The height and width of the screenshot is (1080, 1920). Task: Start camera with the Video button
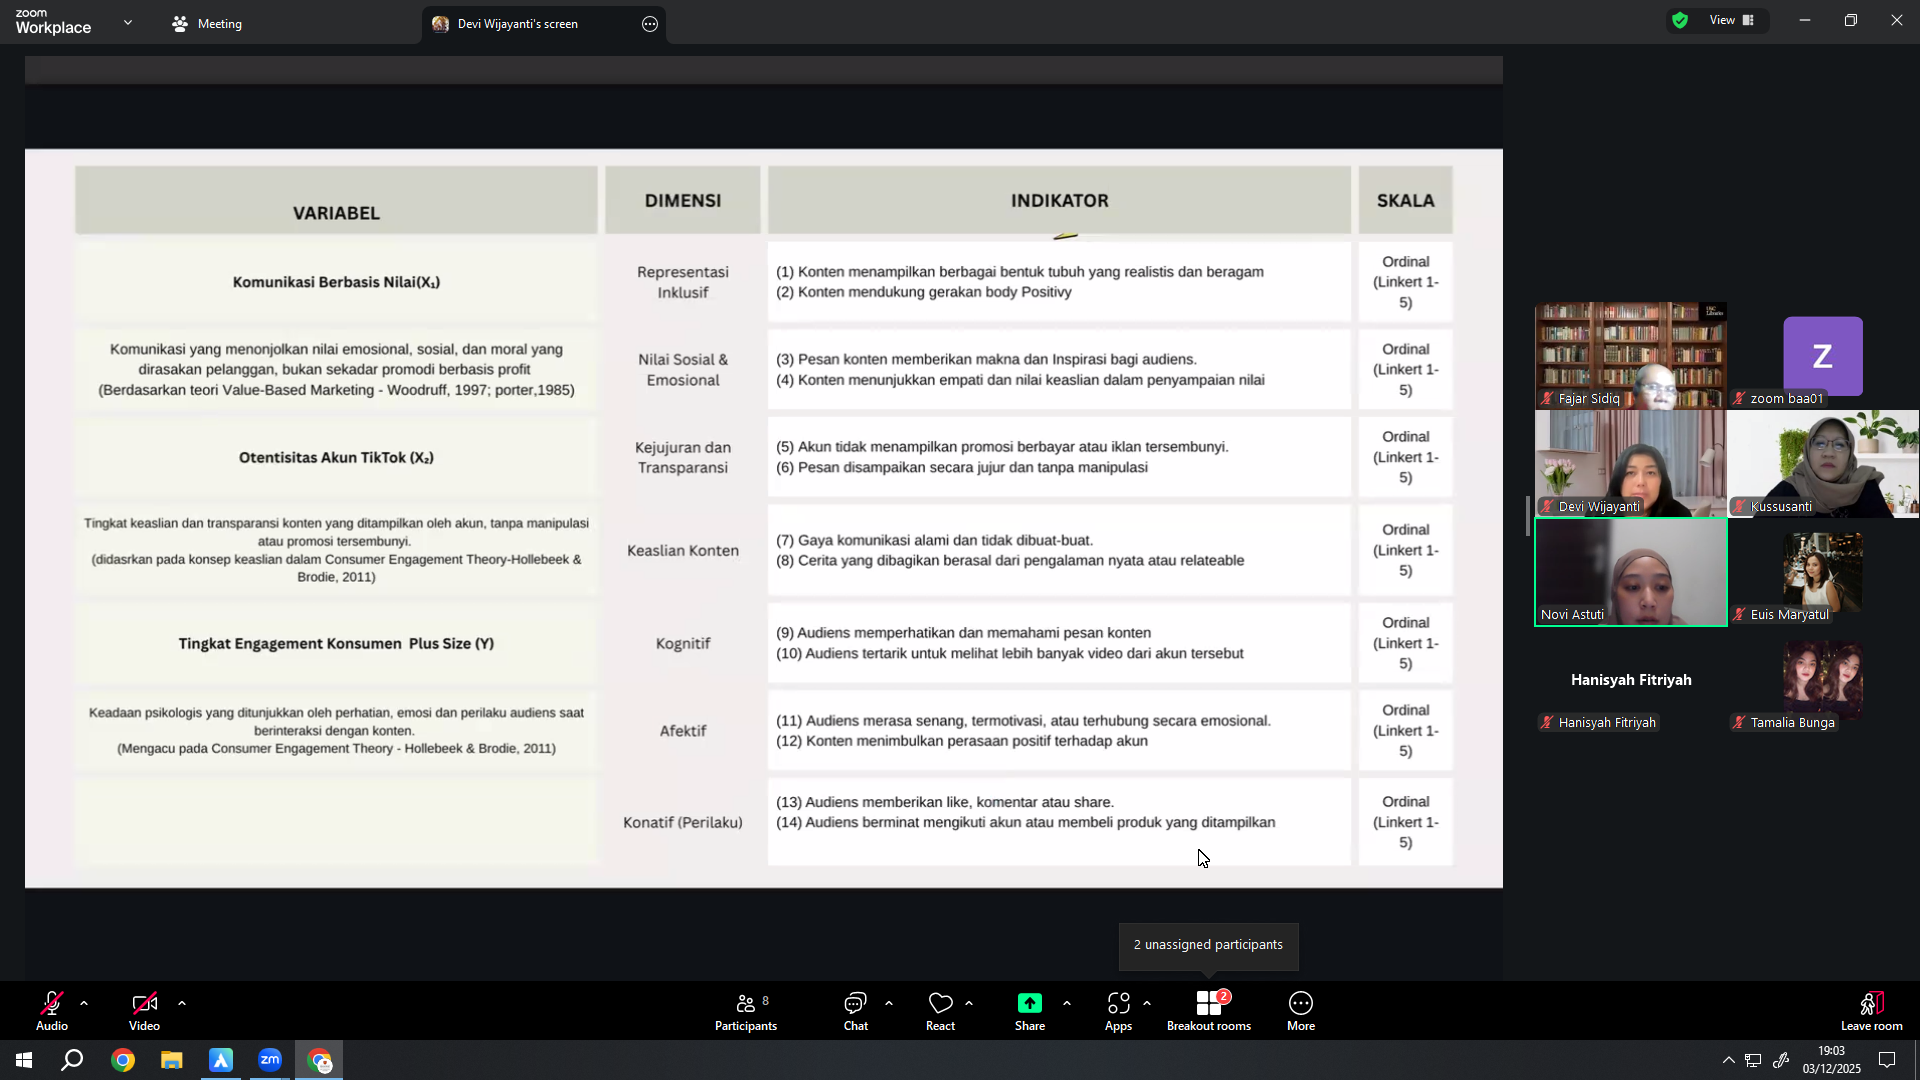point(144,1011)
